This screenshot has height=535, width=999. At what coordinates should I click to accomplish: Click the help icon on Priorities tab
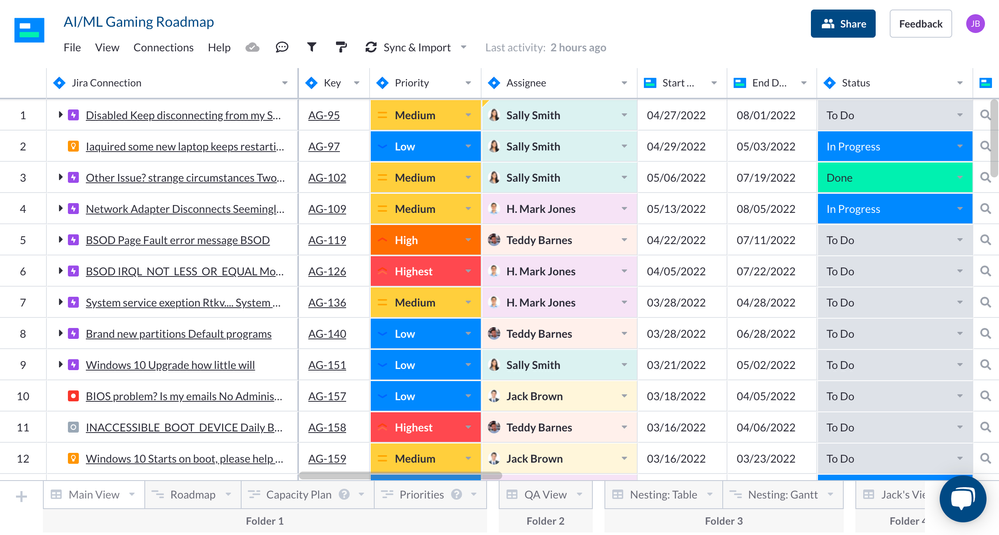456,494
